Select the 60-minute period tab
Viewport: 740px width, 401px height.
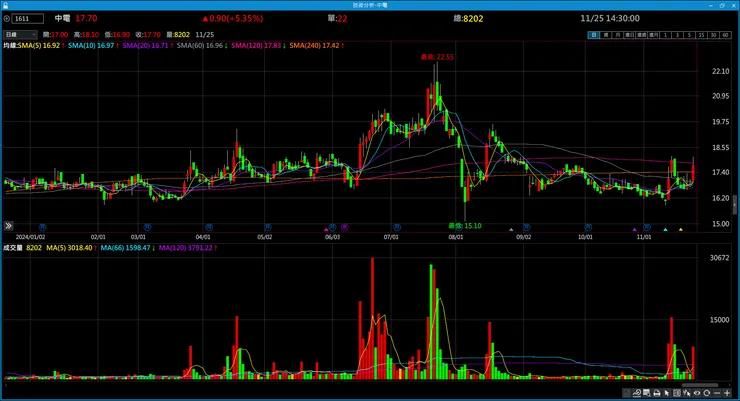[725, 35]
